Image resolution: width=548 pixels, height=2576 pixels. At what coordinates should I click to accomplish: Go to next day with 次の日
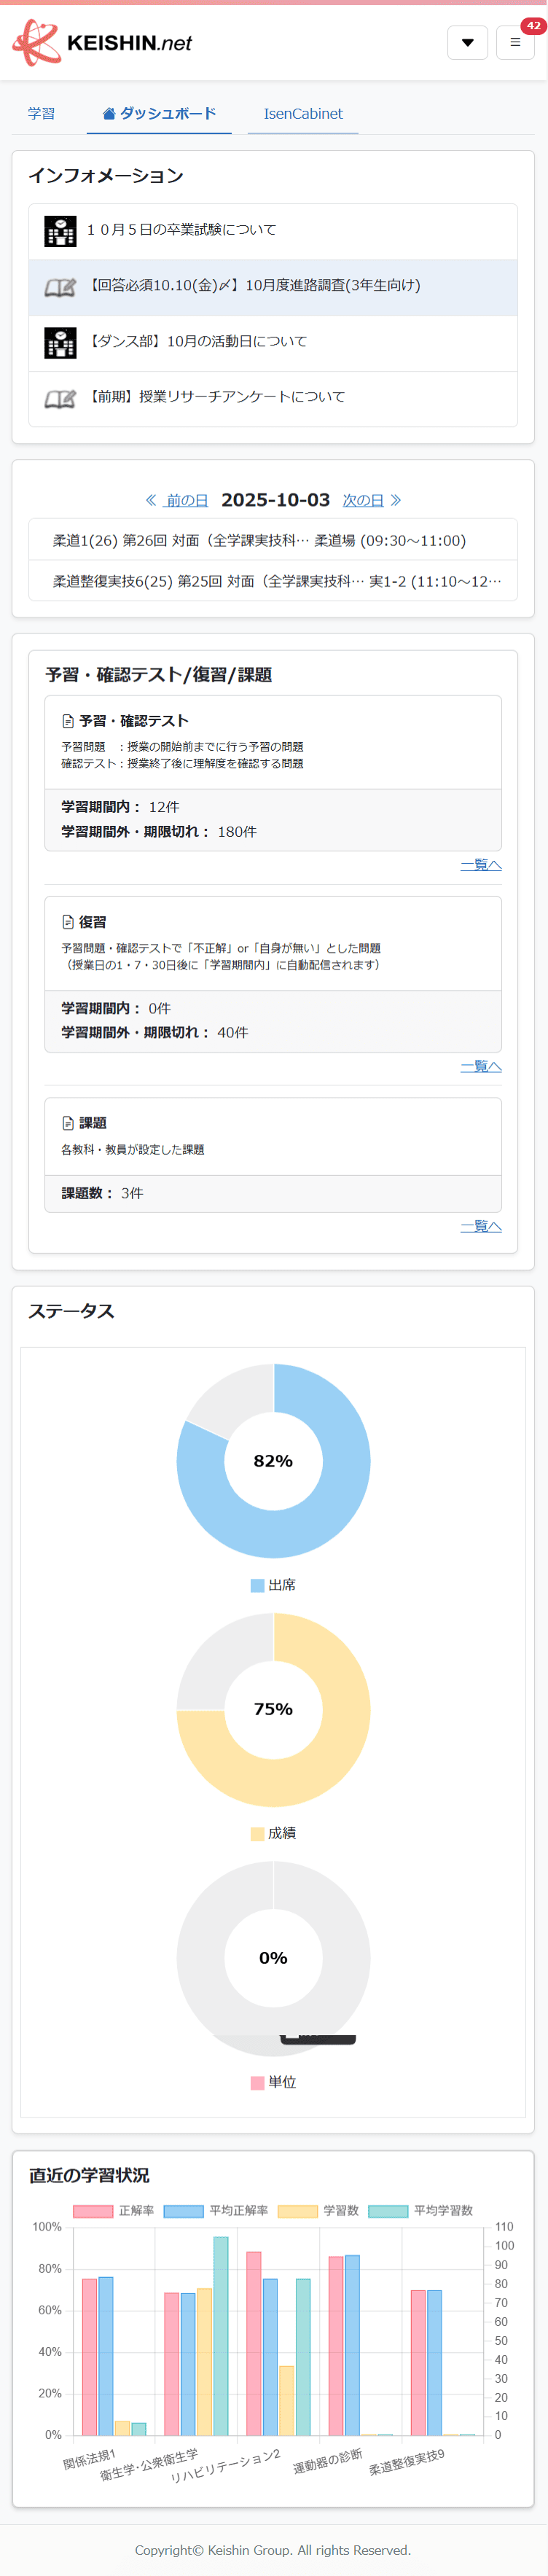coord(372,500)
